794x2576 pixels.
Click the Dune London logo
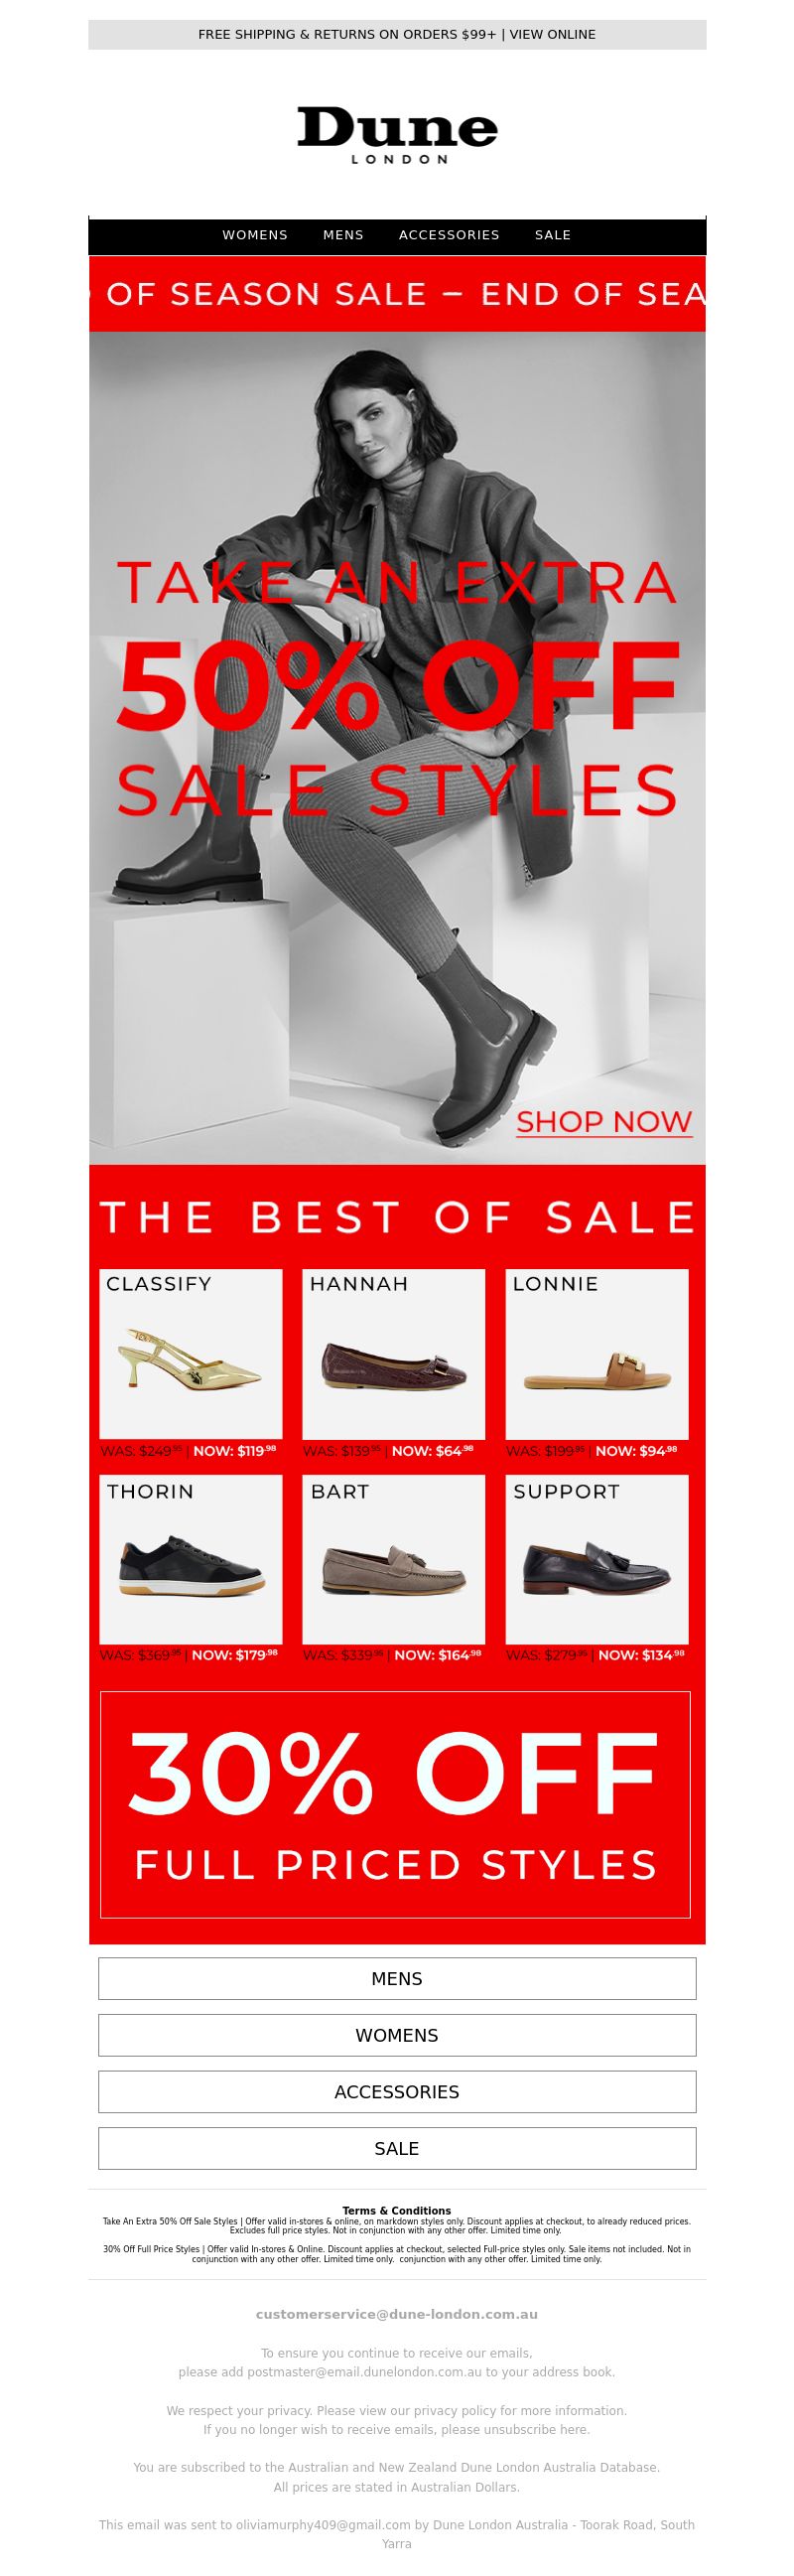click(x=397, y=136)
